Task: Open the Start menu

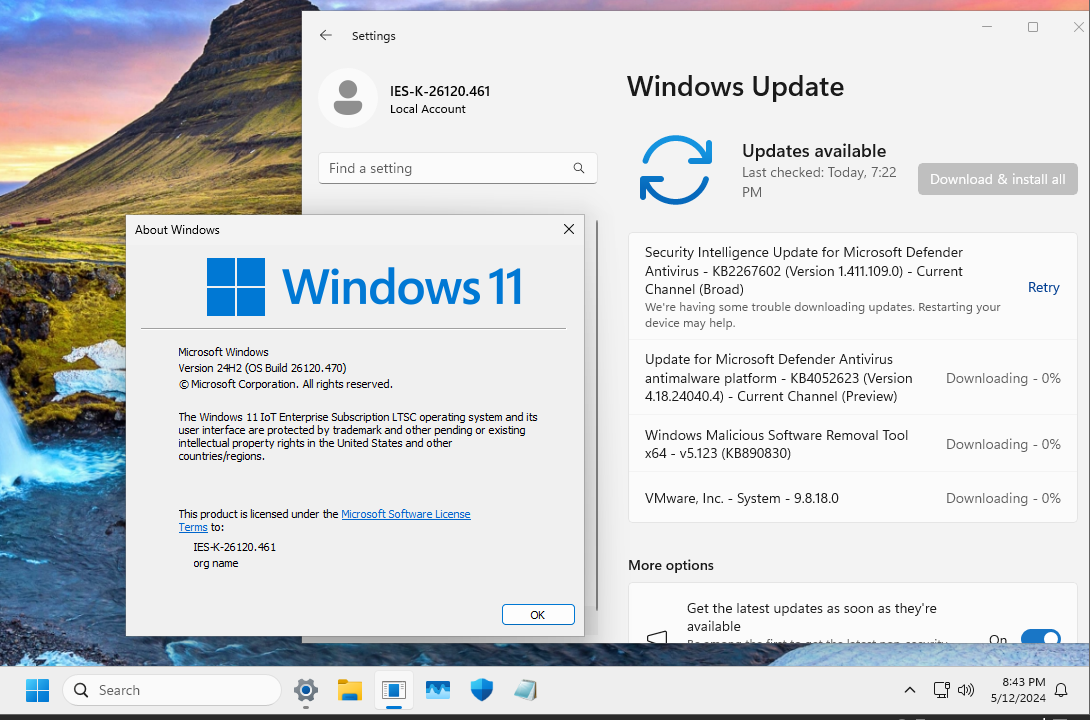Action: pos(37,690)
